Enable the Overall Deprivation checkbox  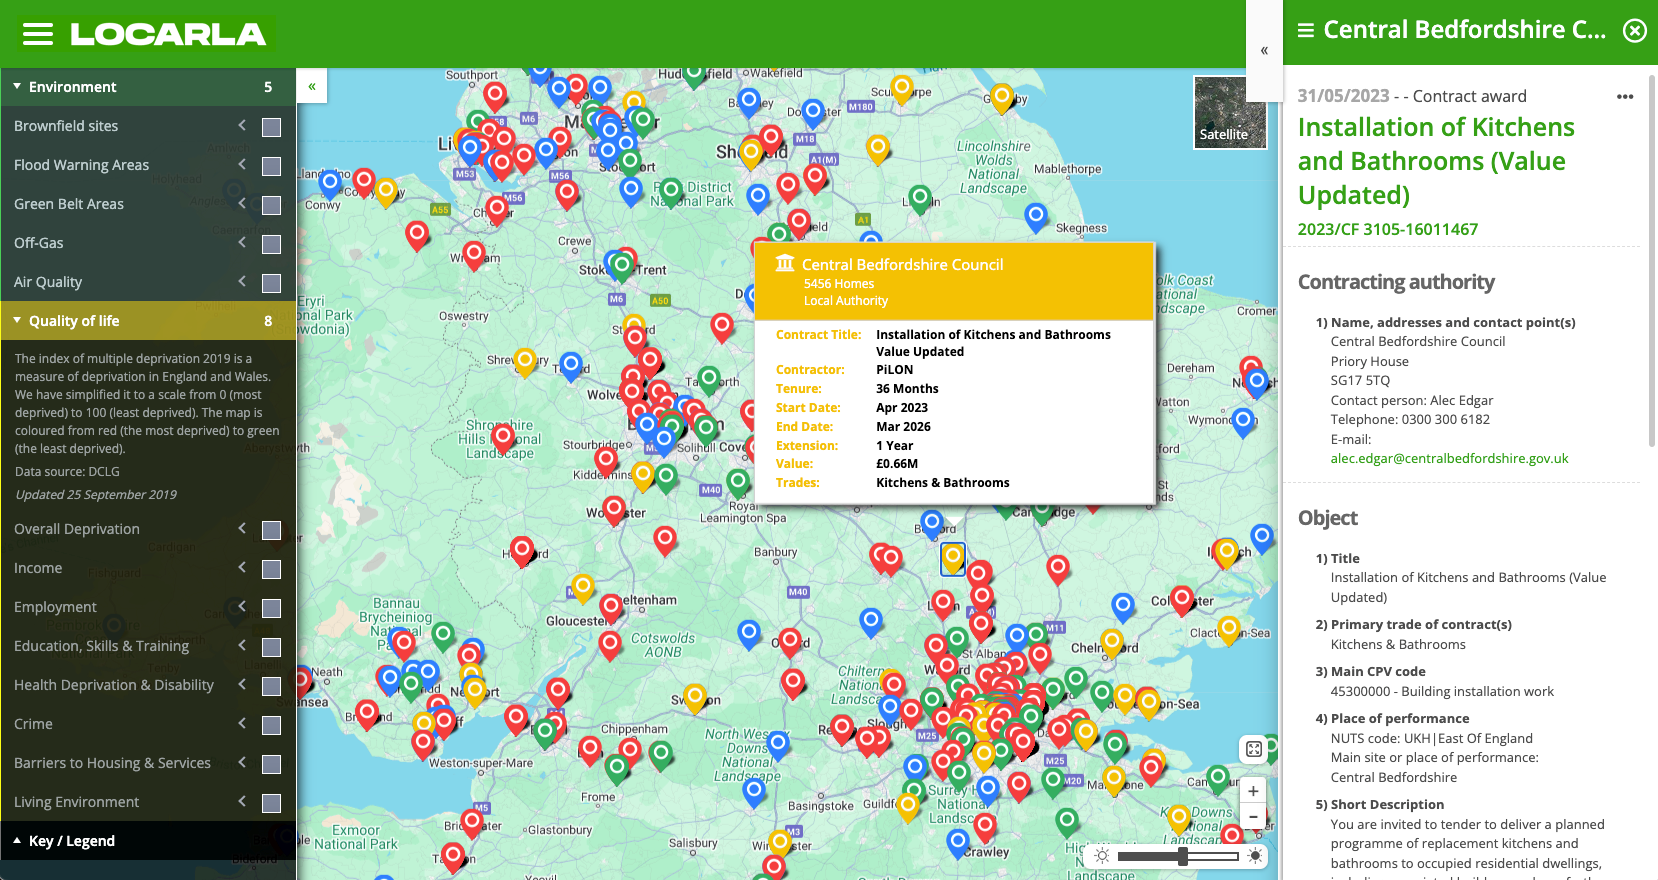[271, 530]
